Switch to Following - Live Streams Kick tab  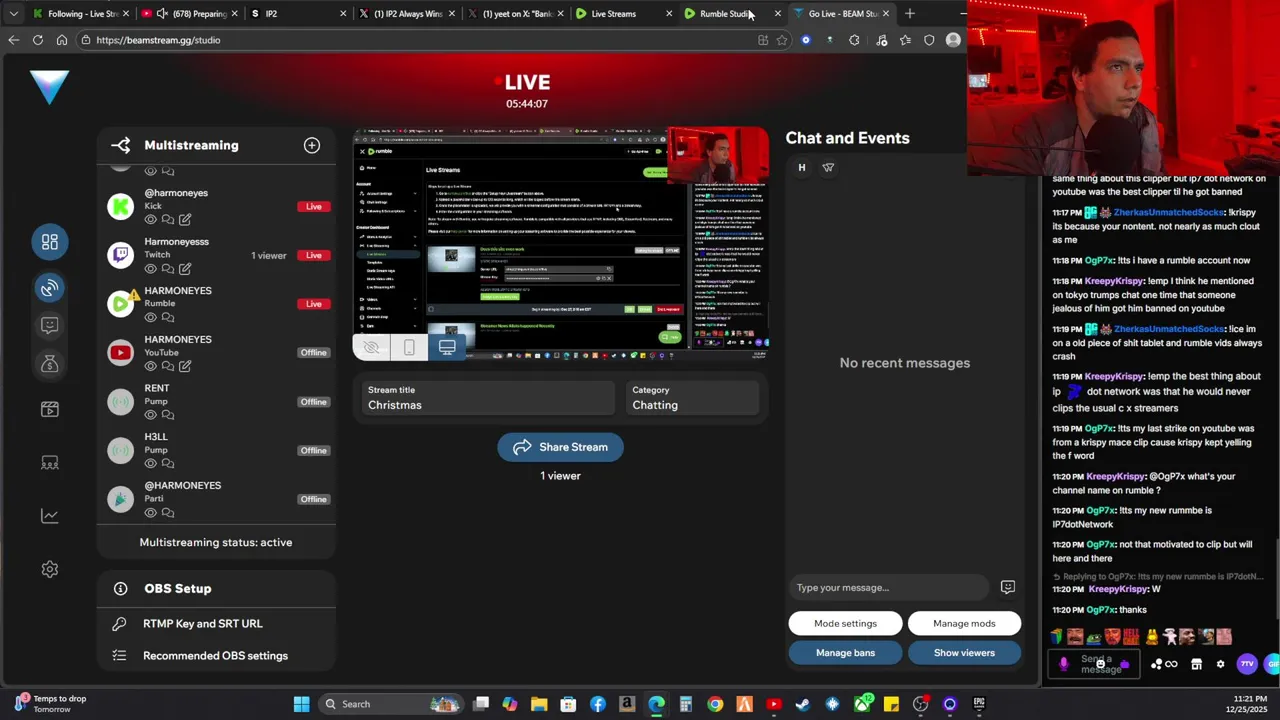81,13
